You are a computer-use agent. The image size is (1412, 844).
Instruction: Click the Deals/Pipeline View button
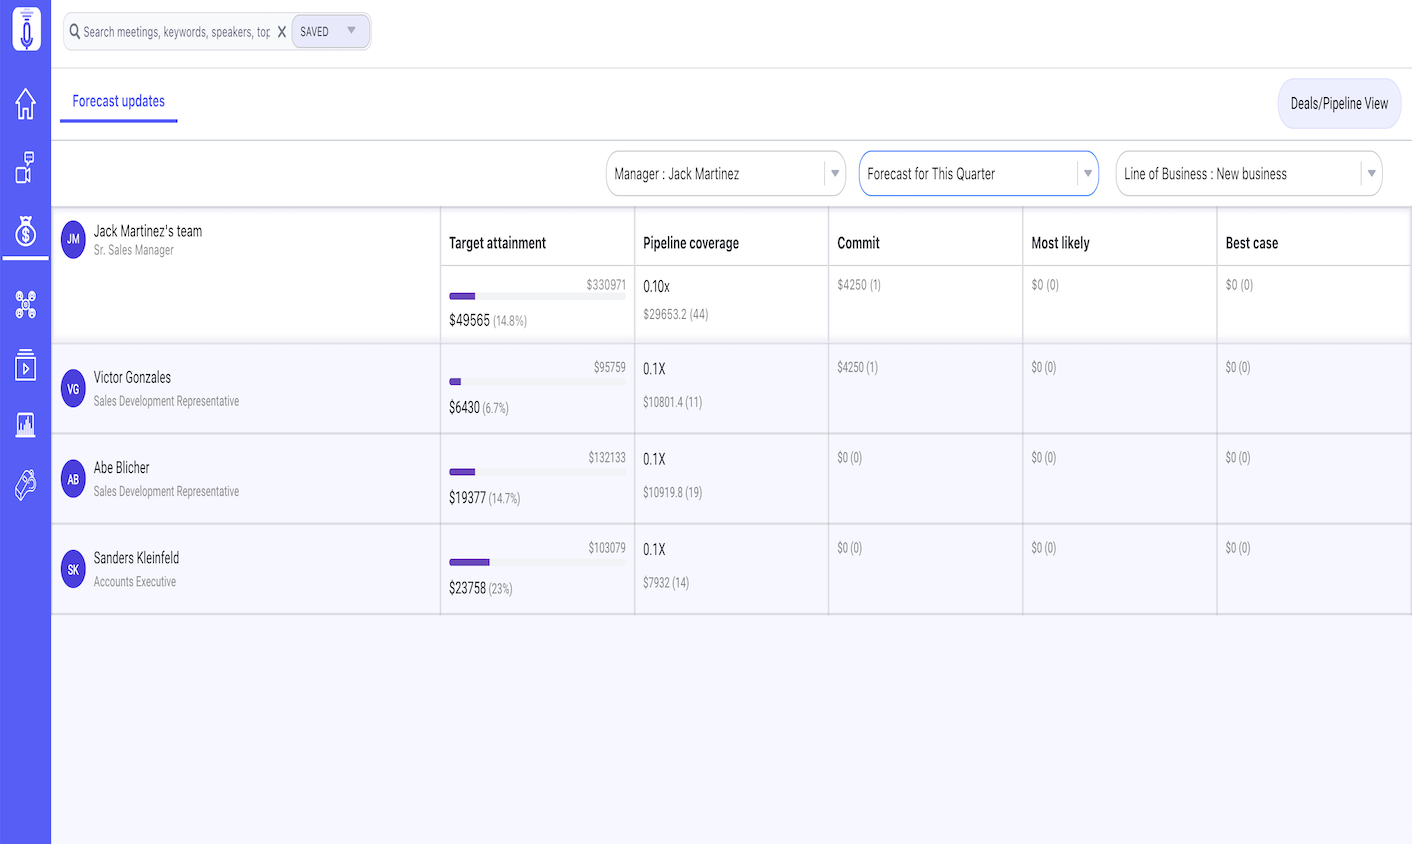point(1339,103)
